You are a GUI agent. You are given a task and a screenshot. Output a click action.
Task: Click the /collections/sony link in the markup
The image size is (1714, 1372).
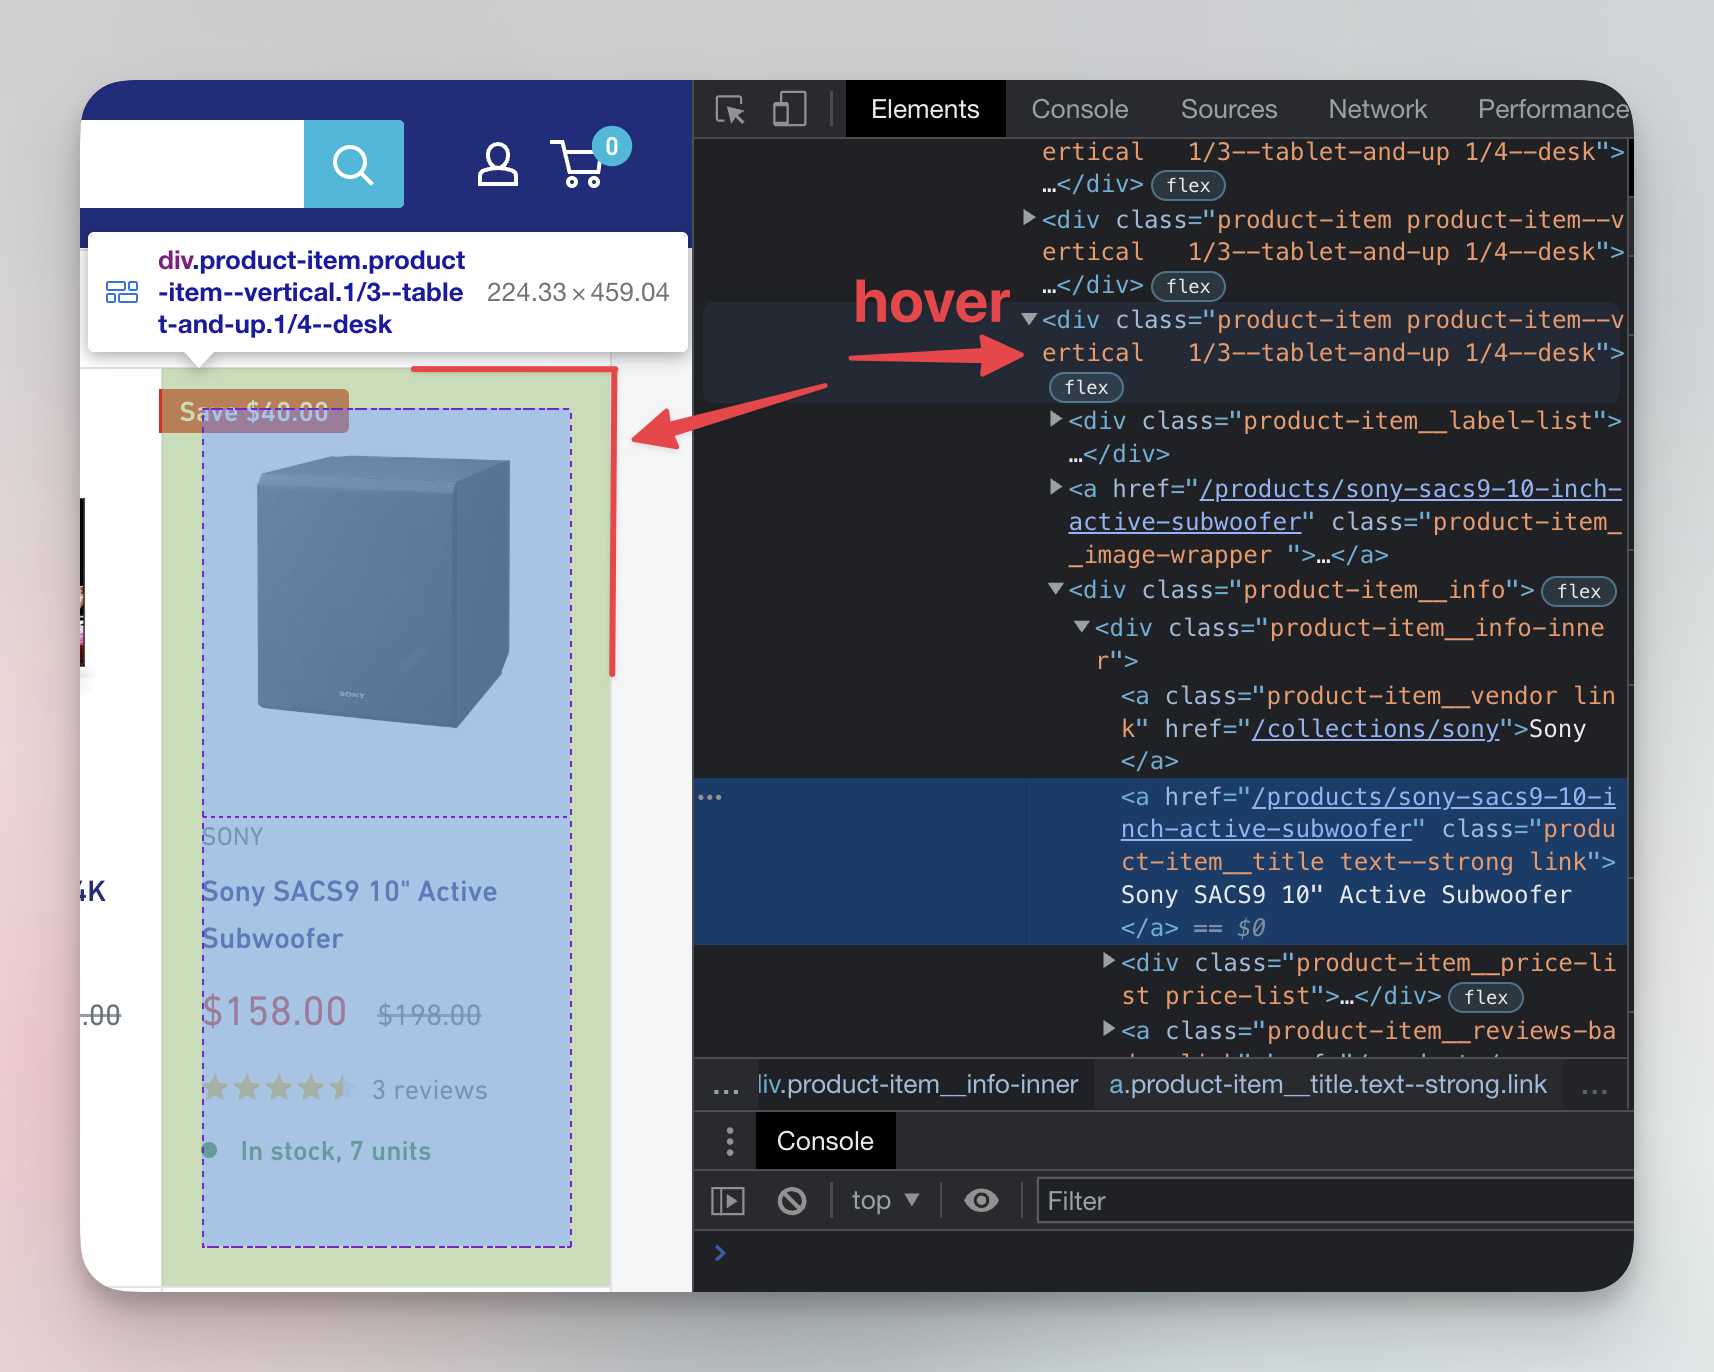(1377, 728)
